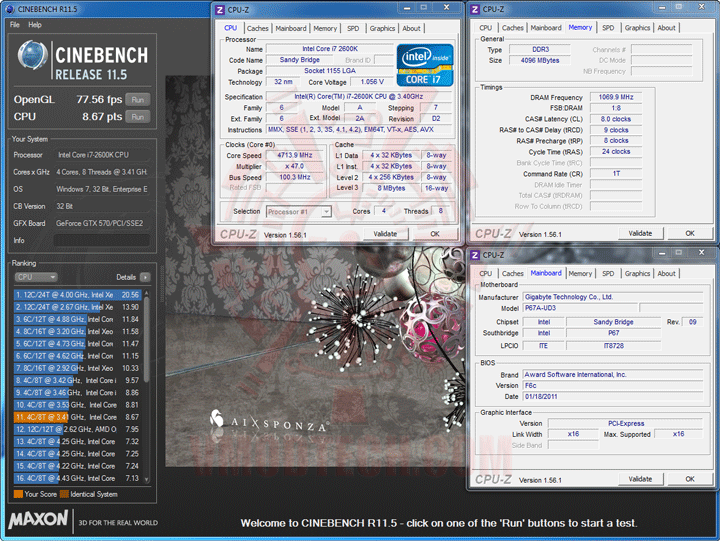The image size is (720, 541).
Task: Select the CPU tab in the Memory window
Action: coord(485,28)
